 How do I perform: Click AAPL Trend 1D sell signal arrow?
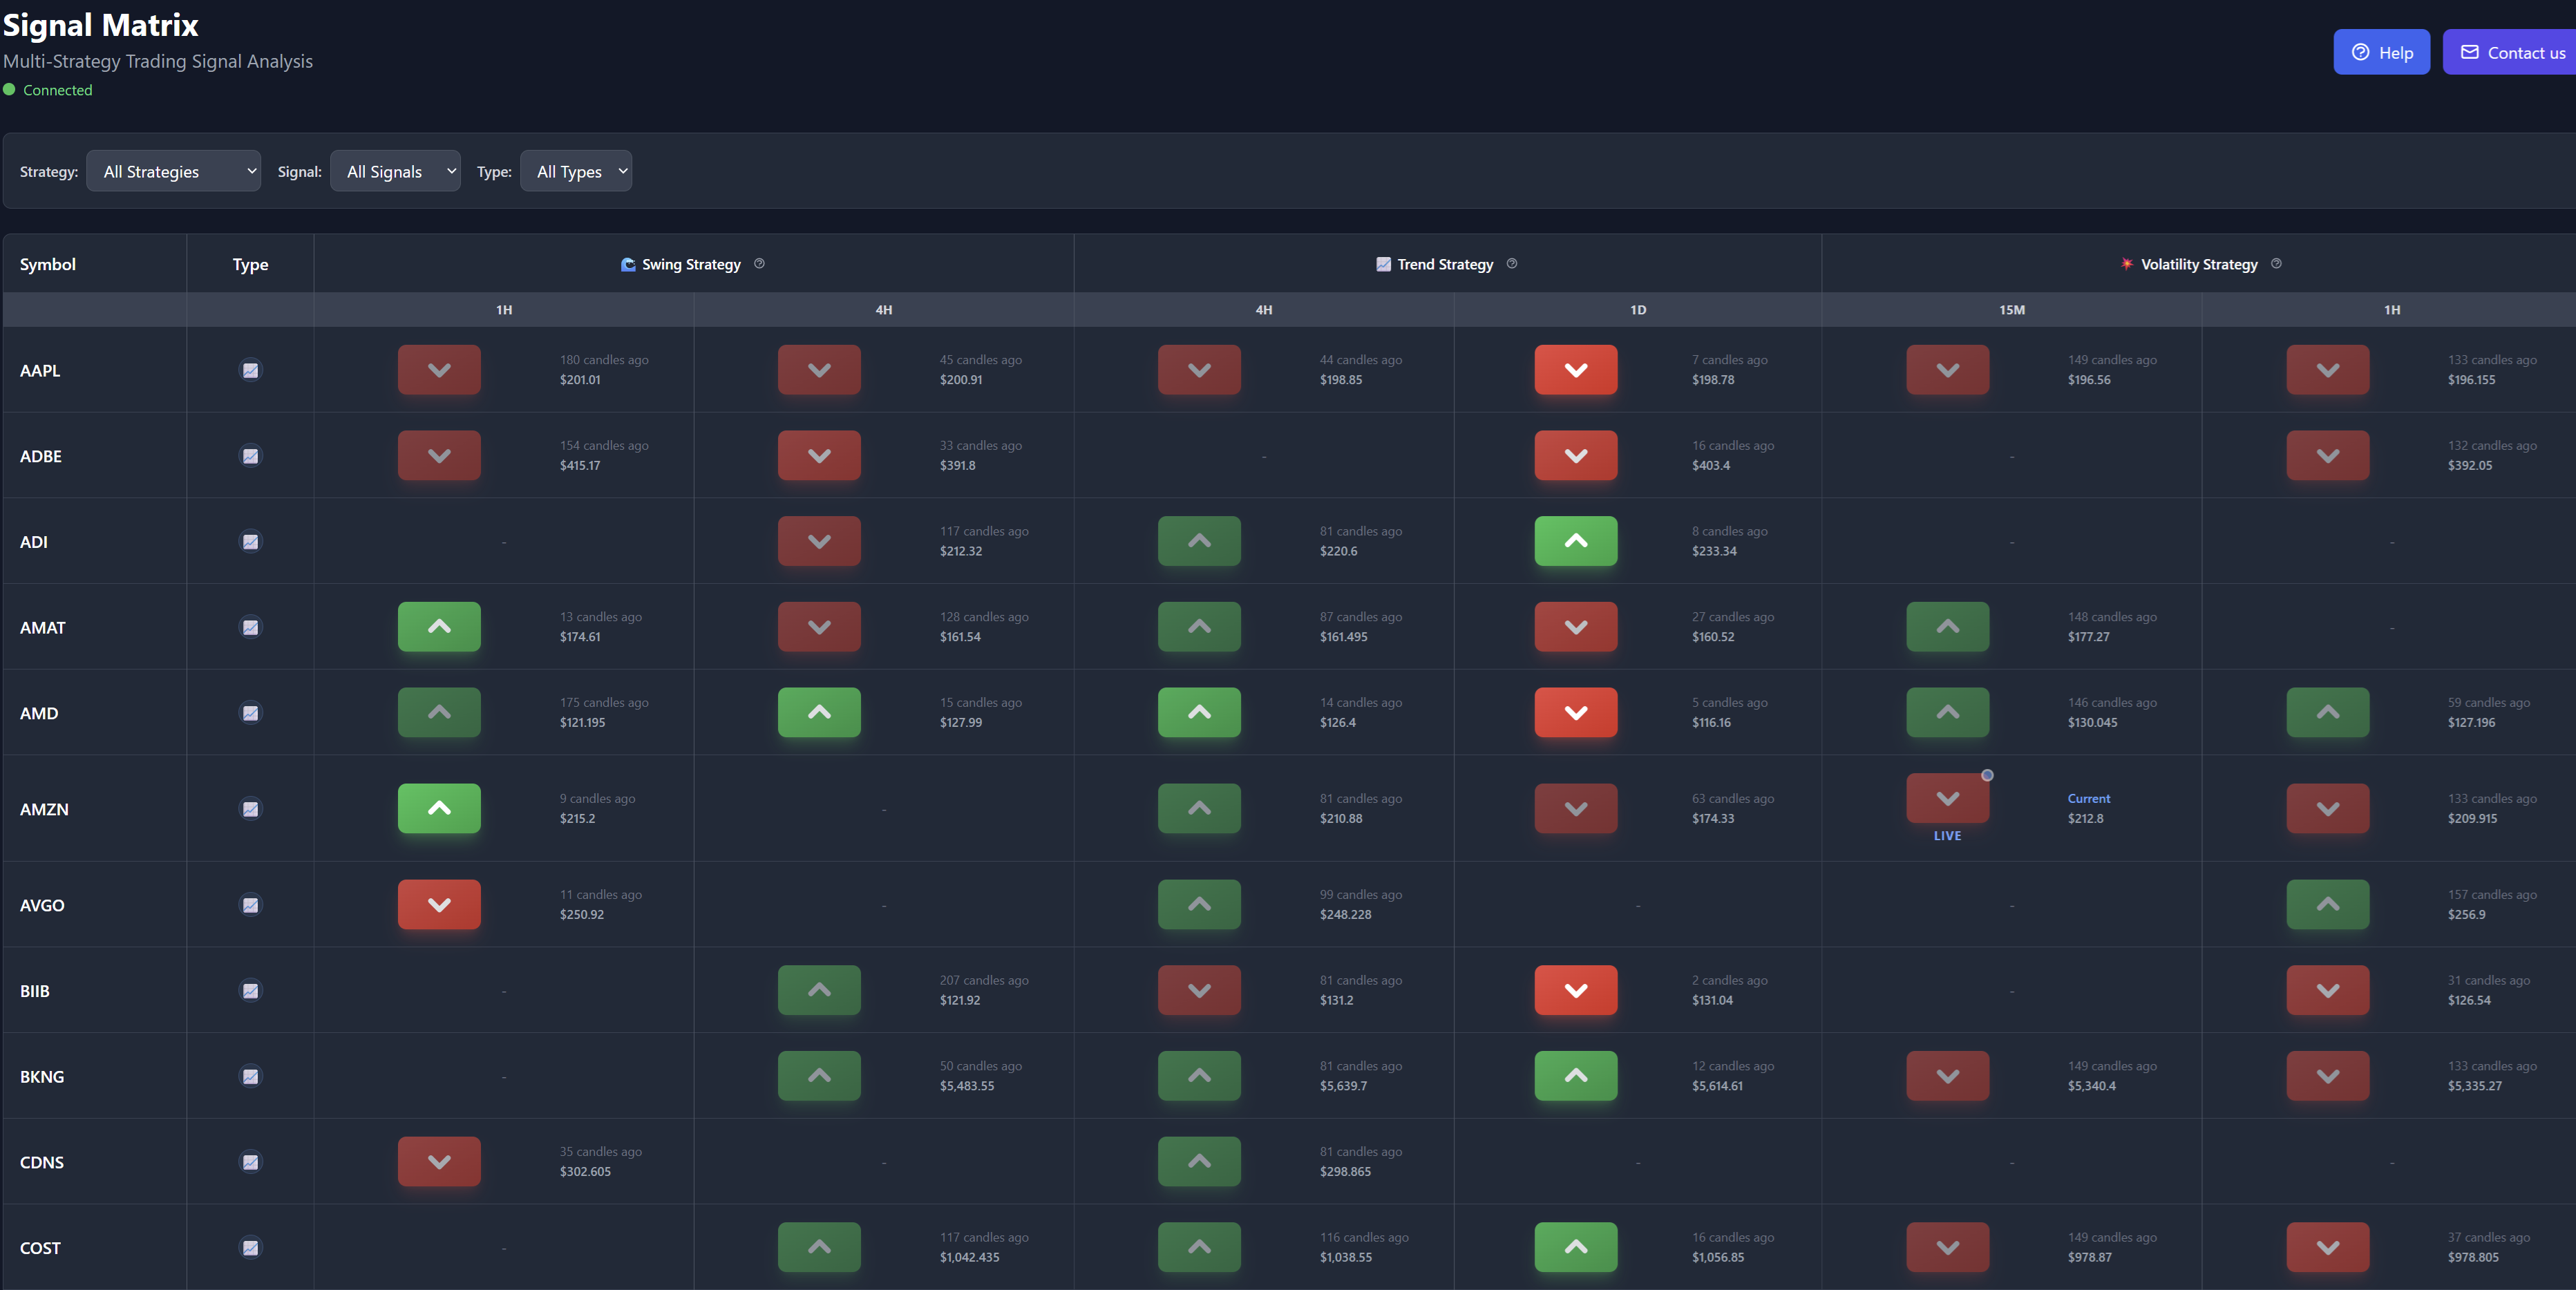coord(1576,370)
